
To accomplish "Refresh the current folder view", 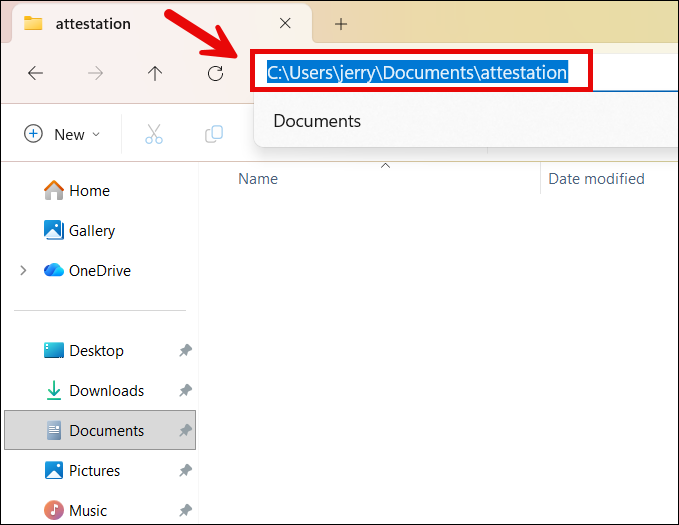I will pyautogui.click(x=215, y=73).
